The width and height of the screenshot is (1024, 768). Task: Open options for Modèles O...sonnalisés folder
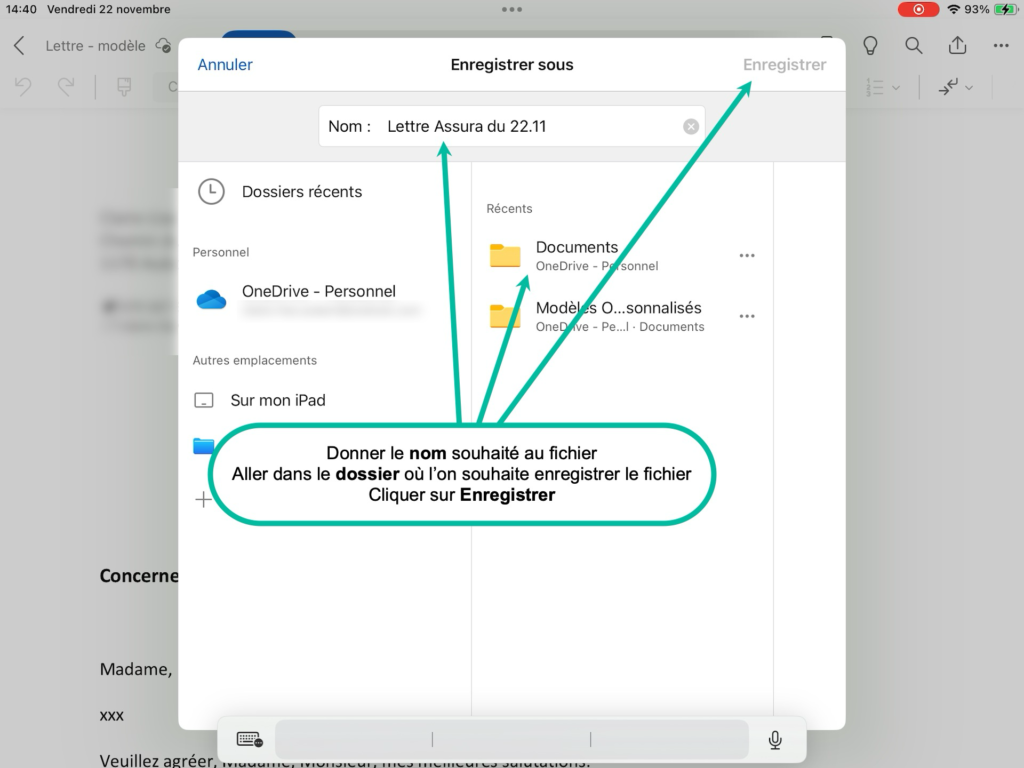[x=747, y=317]
